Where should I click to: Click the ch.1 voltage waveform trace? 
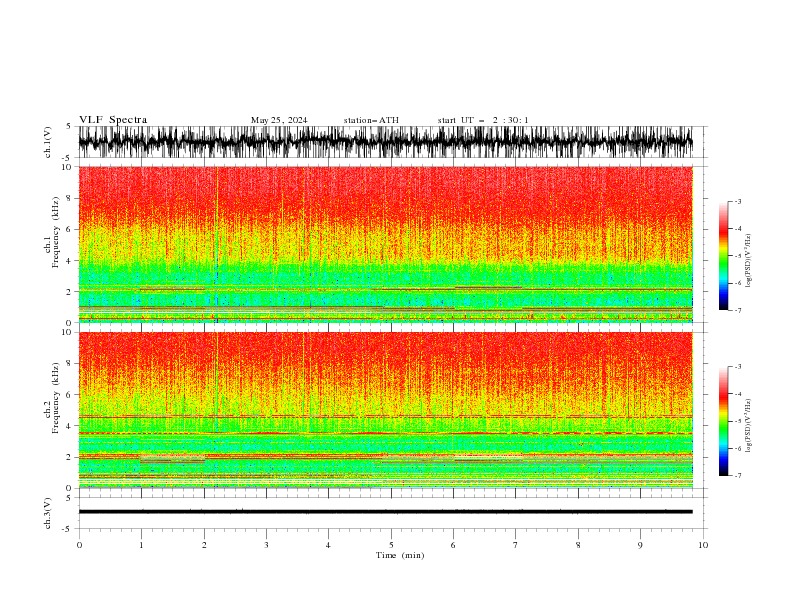point(385,142)
